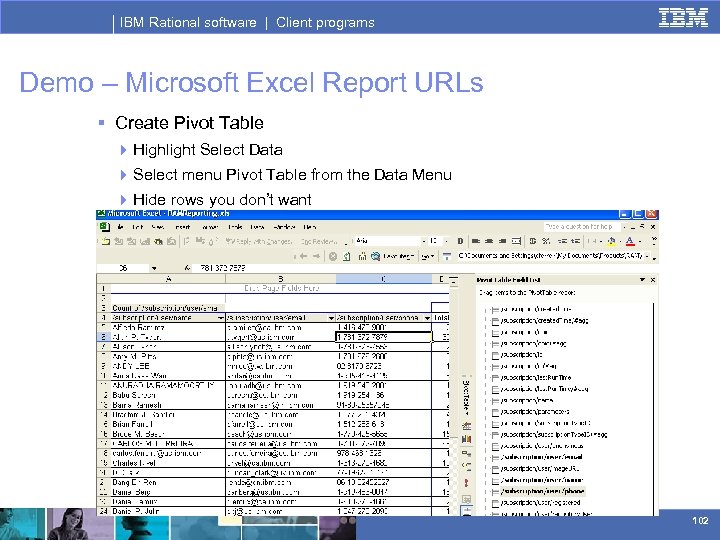Image resolution: width=720 pixels, height=540 pixels.
Task: Click the Brian Farrell name cell
Action: point(168,424)
